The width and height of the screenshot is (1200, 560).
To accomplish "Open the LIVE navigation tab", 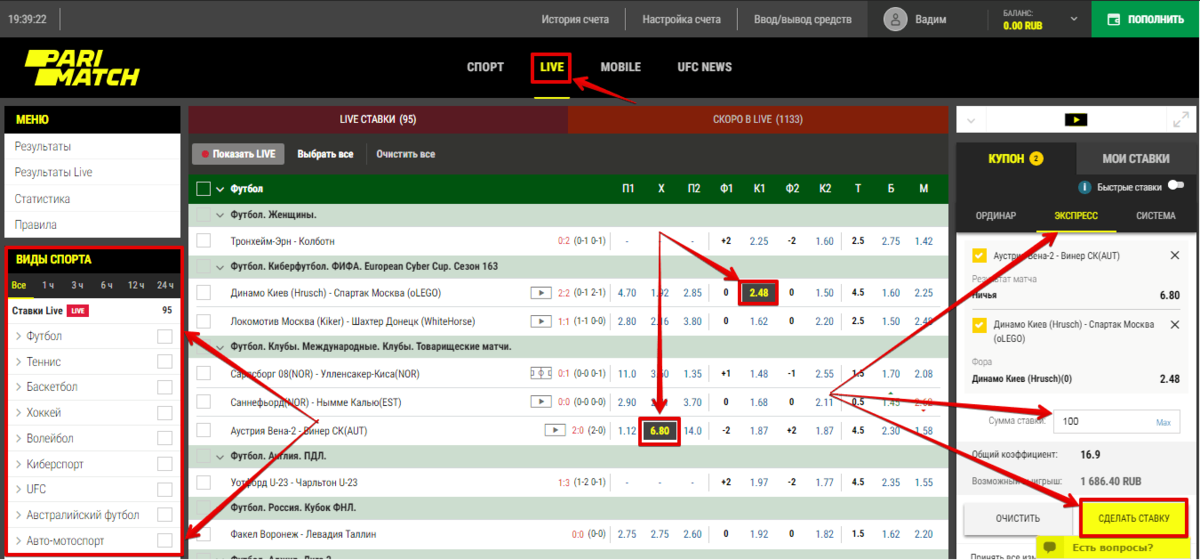I will click(552, 67).
